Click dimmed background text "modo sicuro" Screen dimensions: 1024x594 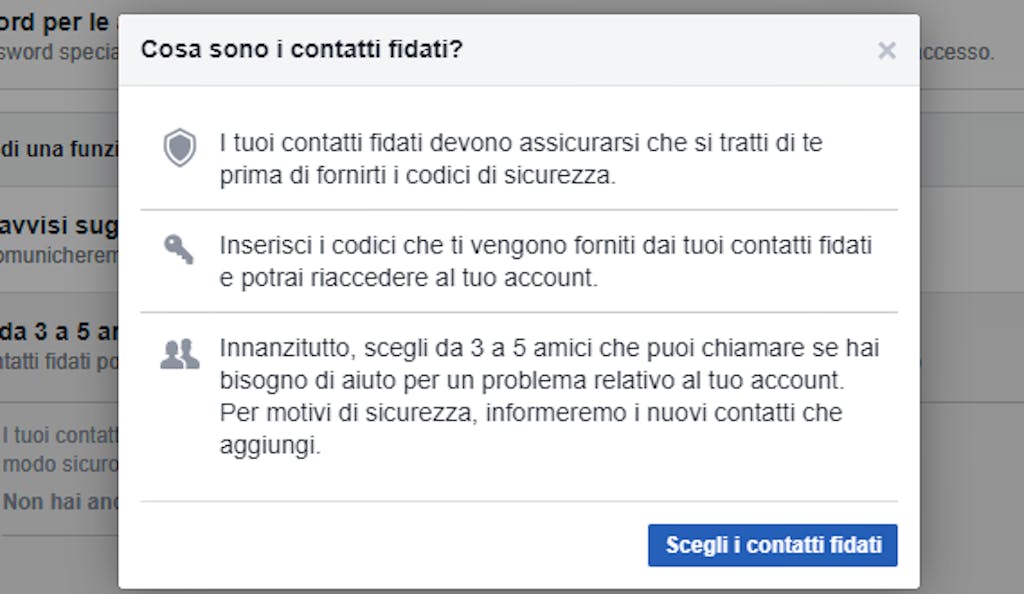point(61,464)
